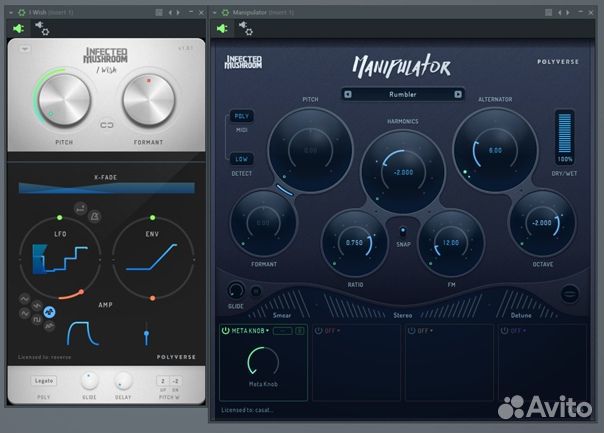
Task: Select next preset arrow in I Wish title bar
Action: click(178, 13)
